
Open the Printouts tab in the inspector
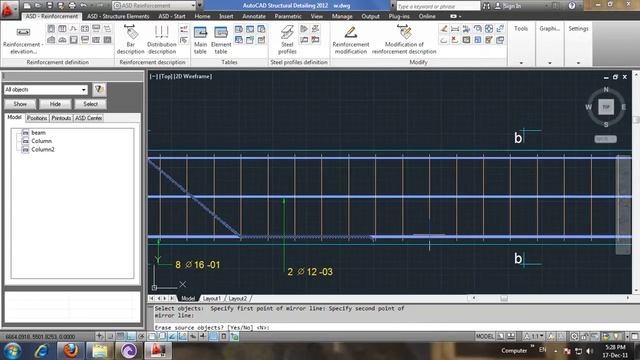tap(61, 118)
